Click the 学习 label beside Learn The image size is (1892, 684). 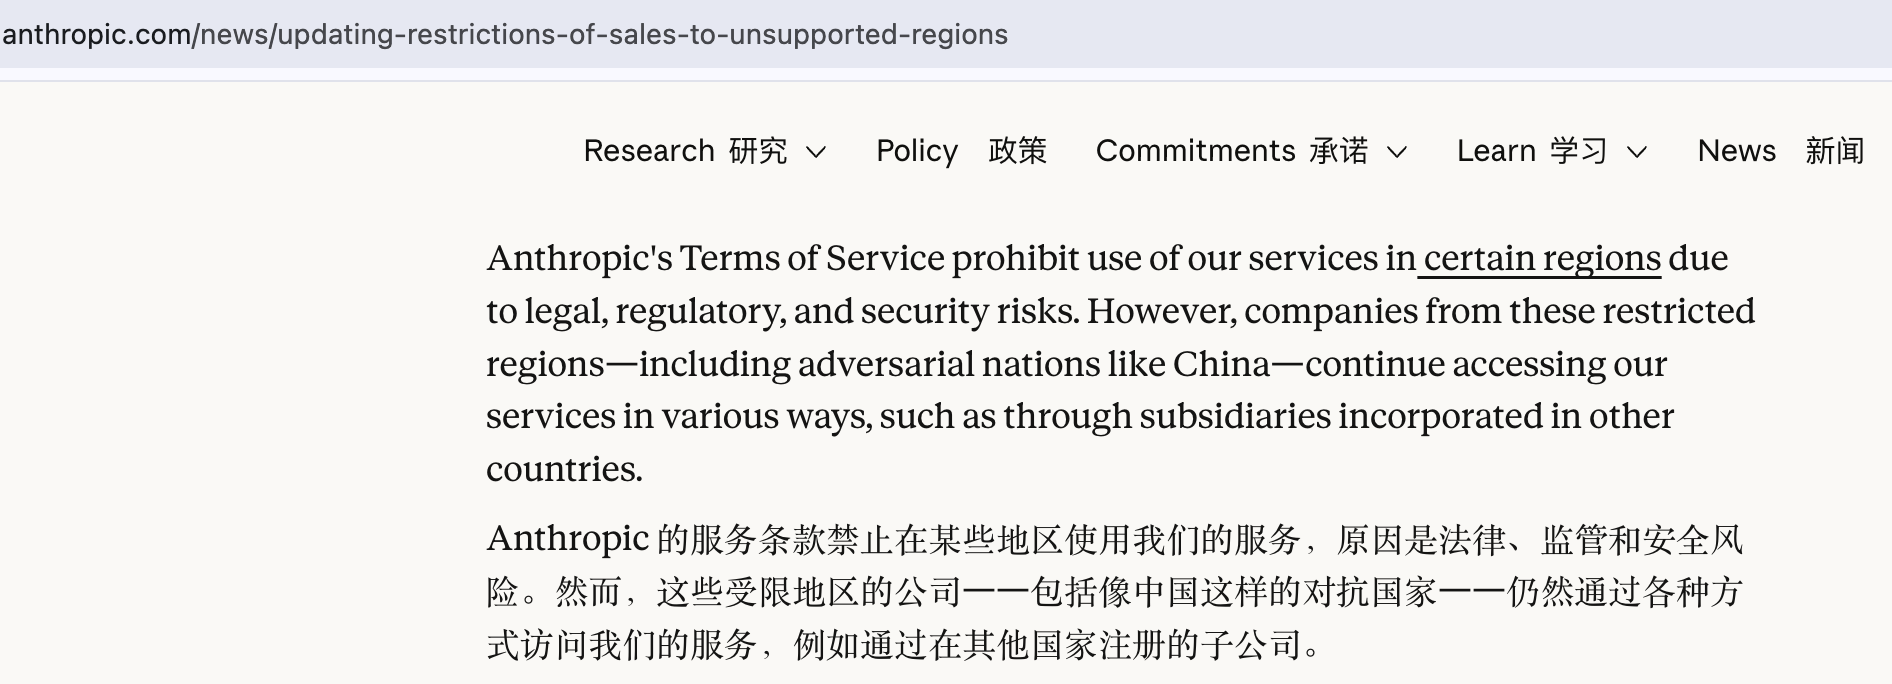(1579, 151)
